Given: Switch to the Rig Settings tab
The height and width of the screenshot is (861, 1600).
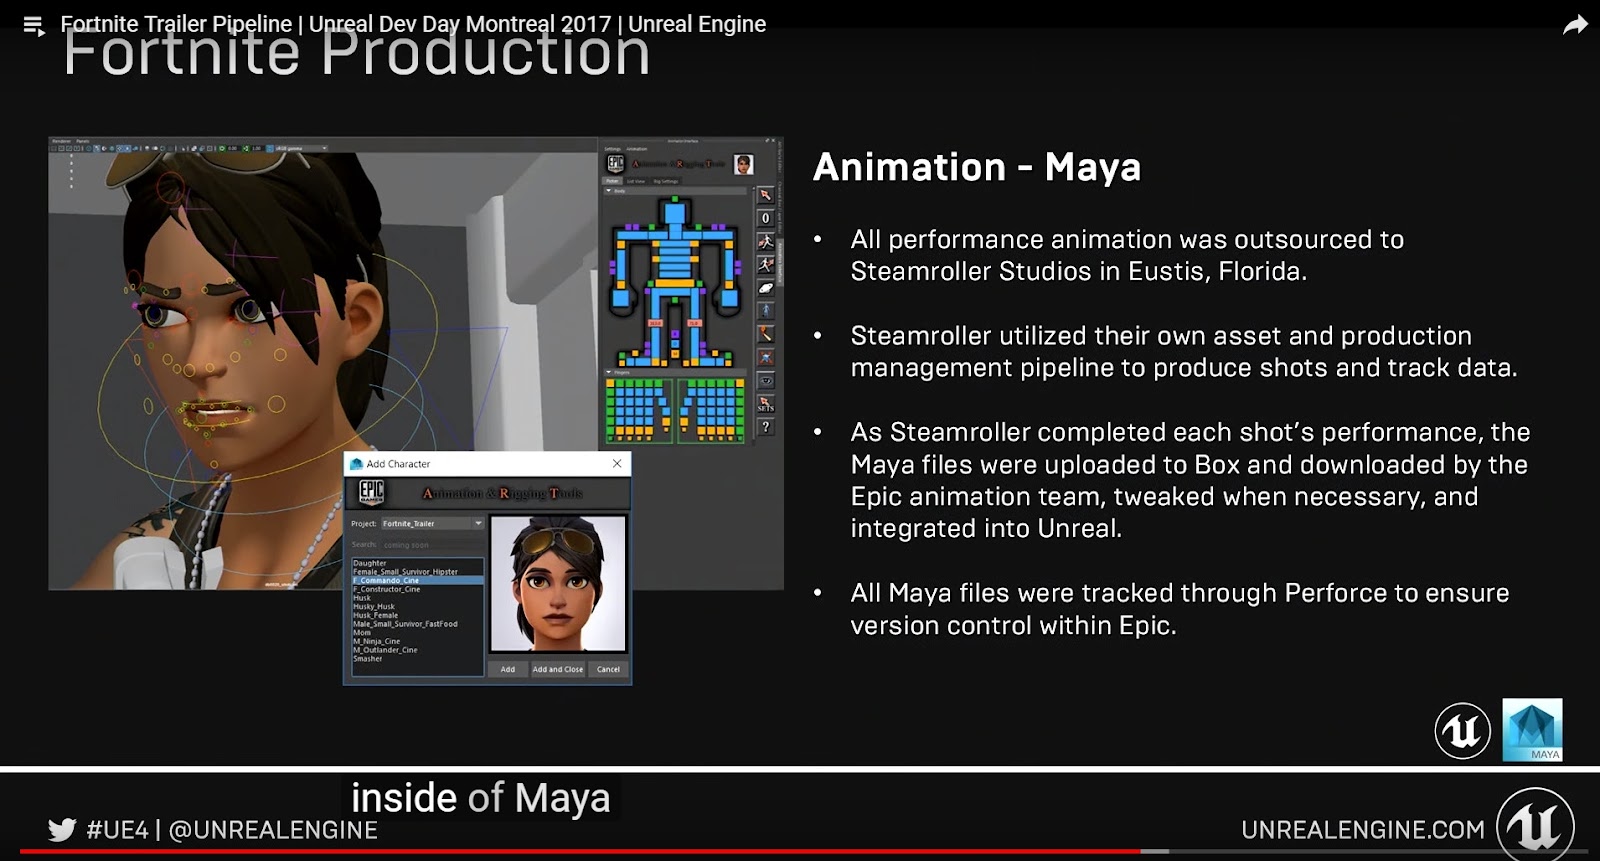Looking at the screenshot, I should pyautogui.click(x=666, y=181).
